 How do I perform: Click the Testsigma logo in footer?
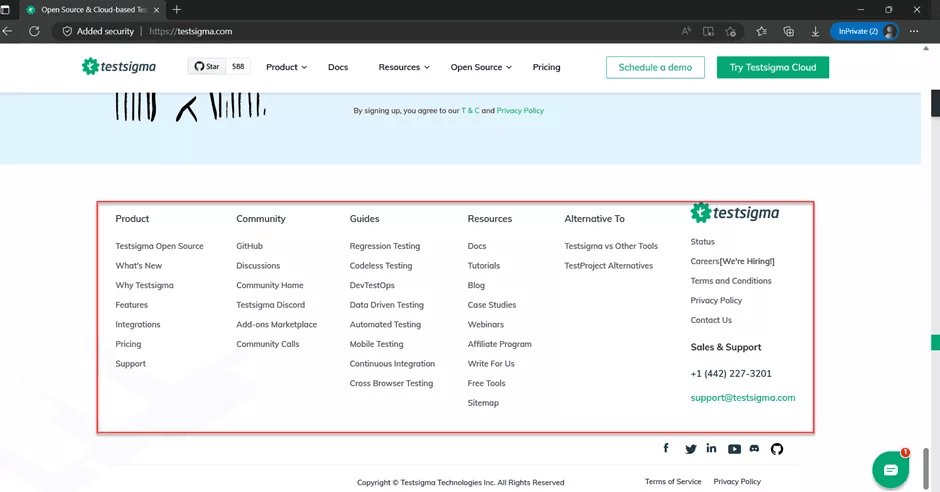coord(734,213)
